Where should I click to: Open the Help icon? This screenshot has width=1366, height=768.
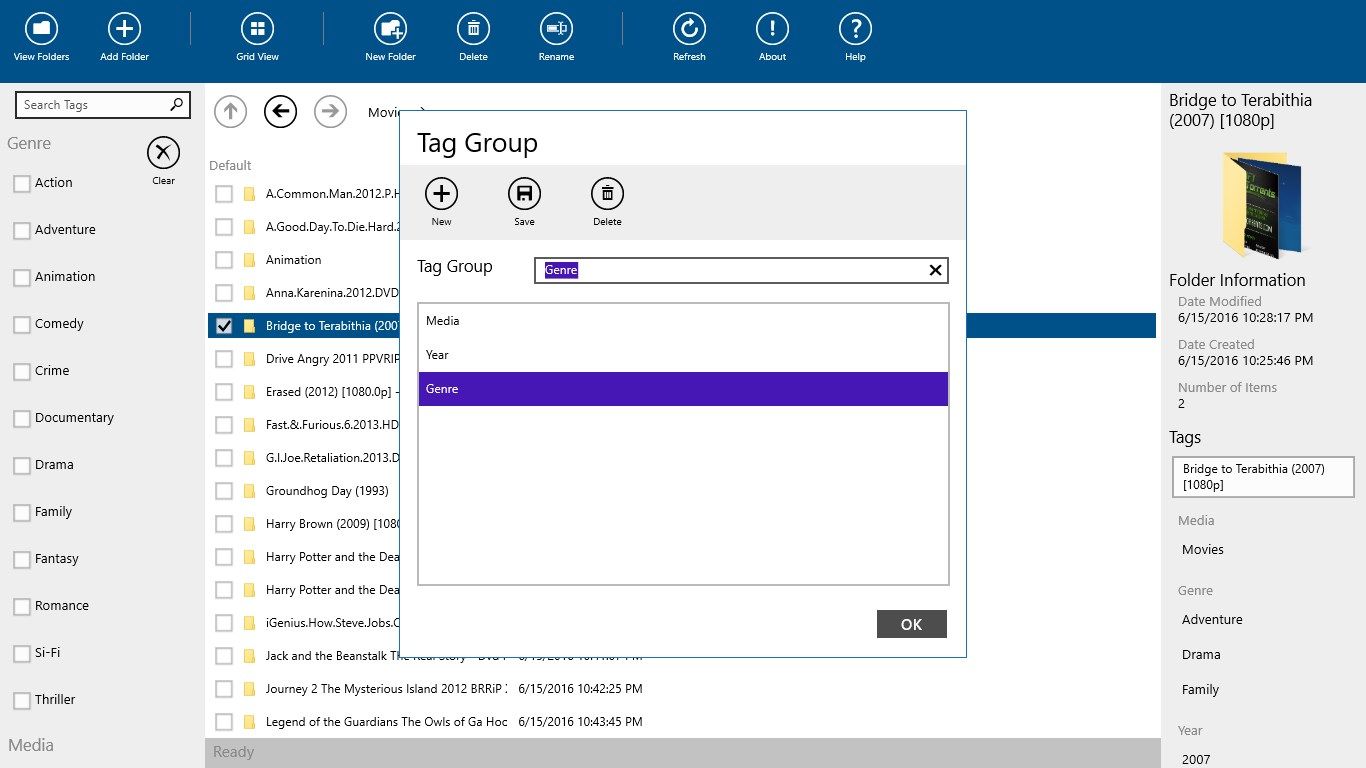(855, 30)
